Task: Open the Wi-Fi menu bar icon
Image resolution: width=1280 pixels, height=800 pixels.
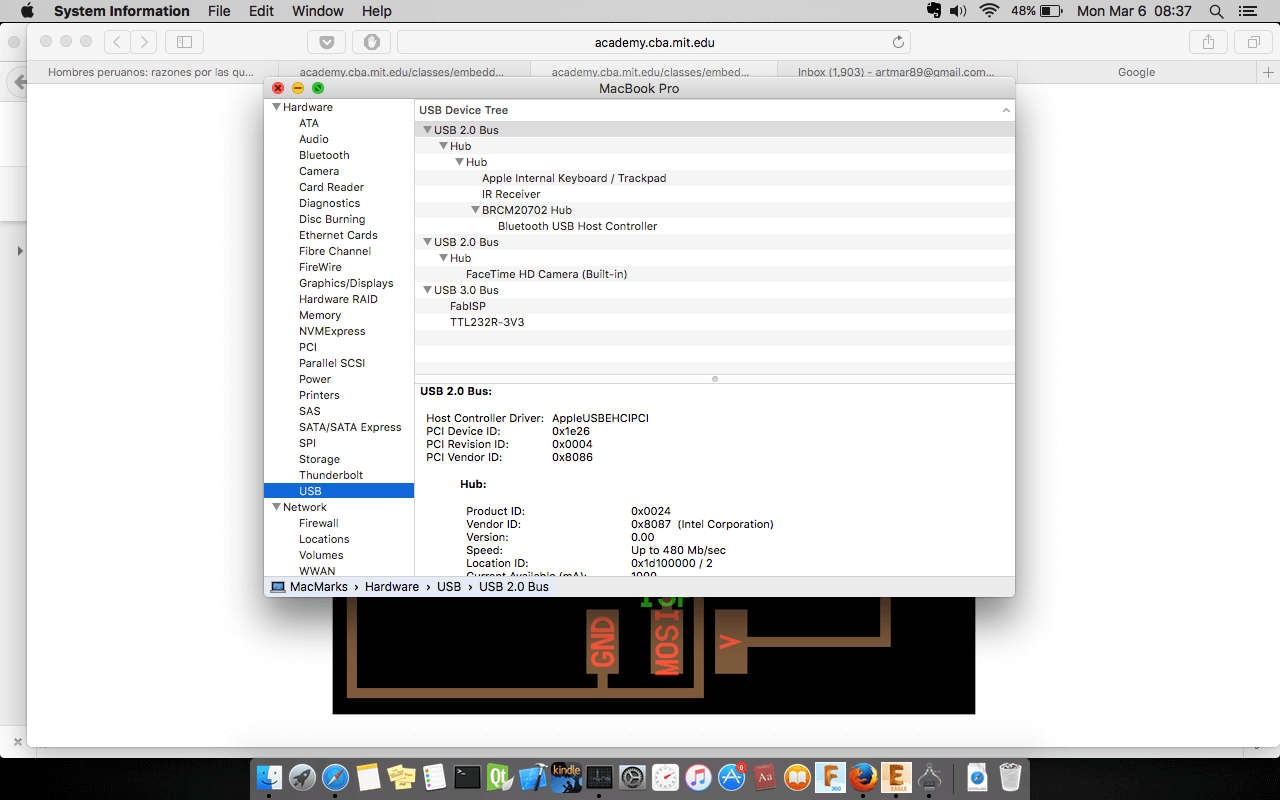Action: coord(989,11)
